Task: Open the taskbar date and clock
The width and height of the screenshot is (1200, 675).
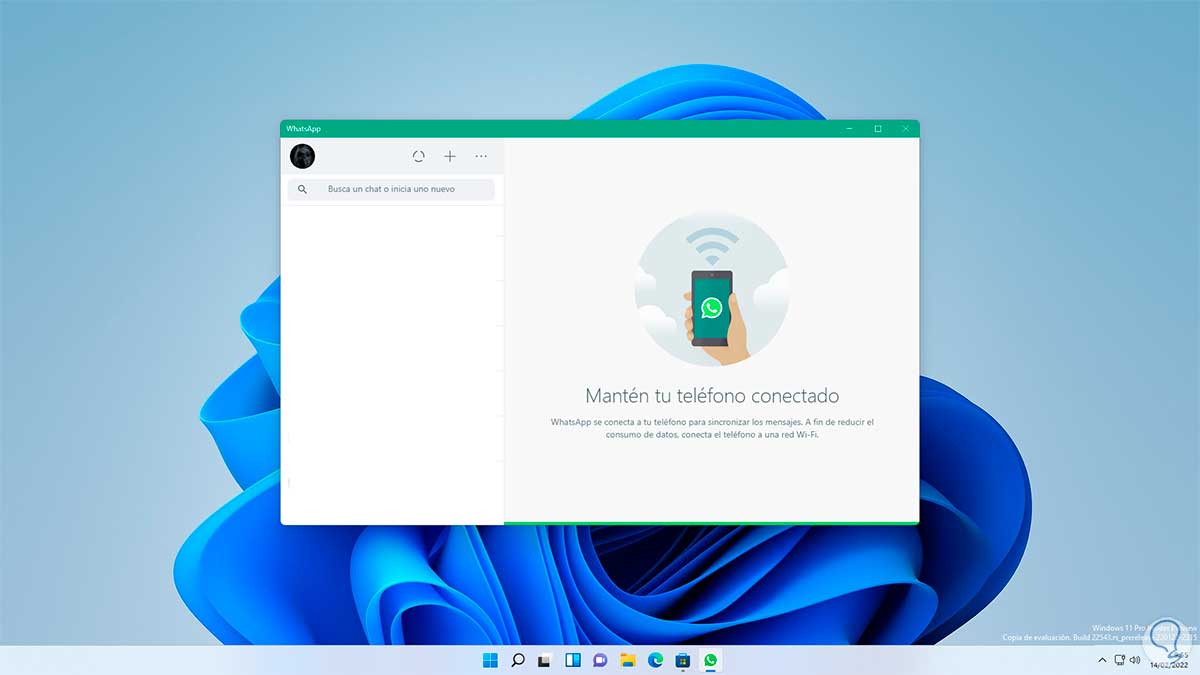Action: (1167, 660)
